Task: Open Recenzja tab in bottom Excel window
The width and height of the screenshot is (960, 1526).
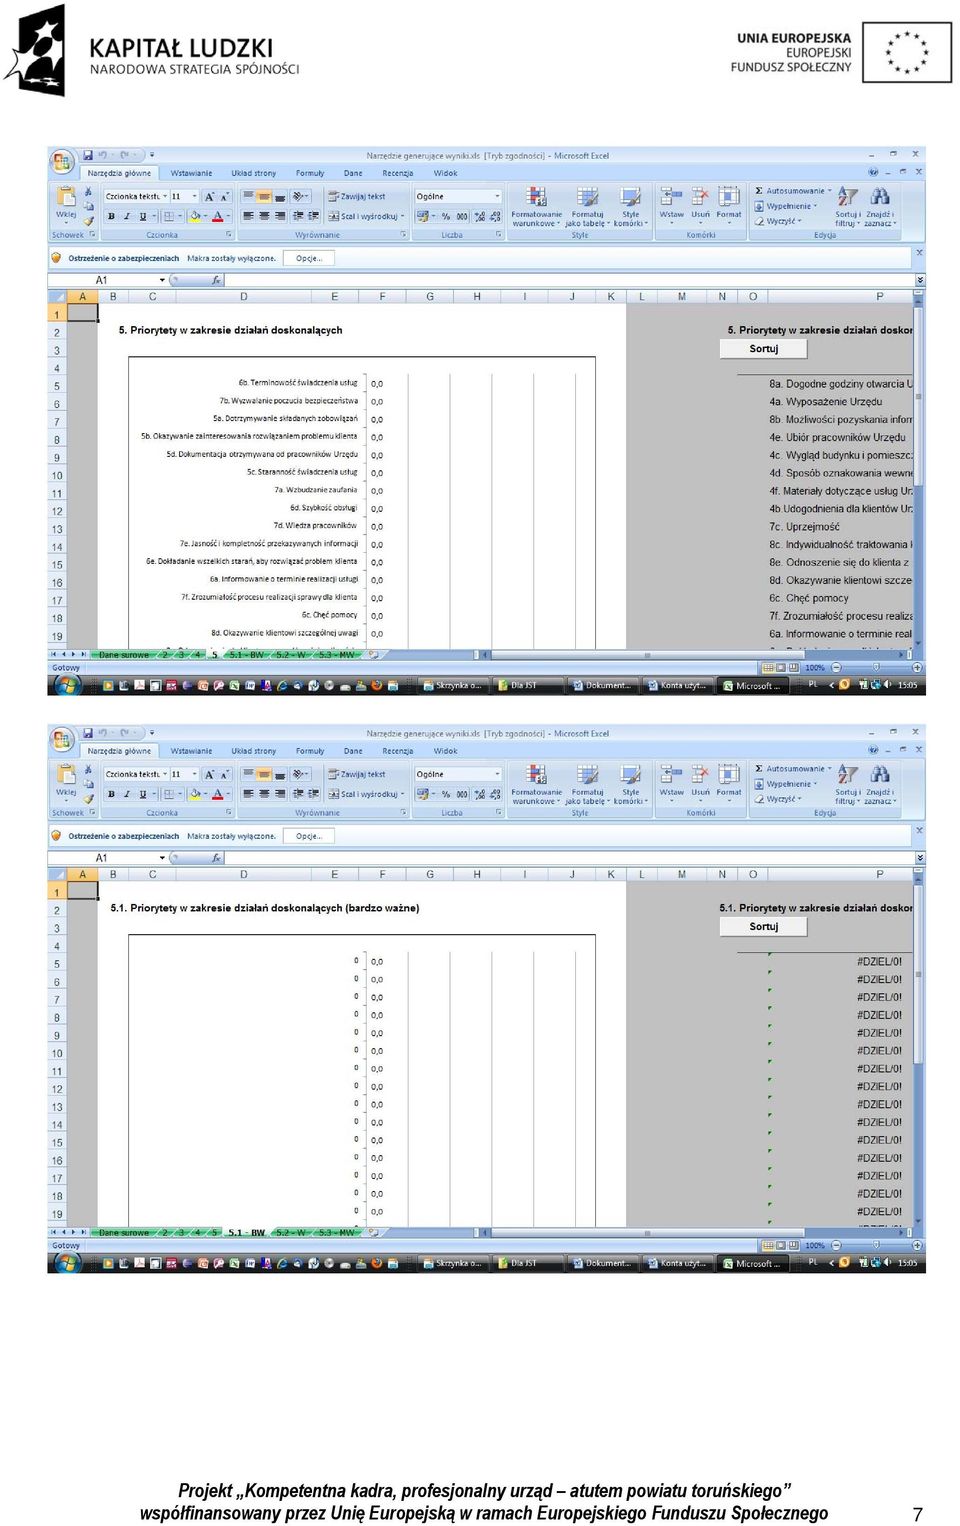Action: point(397,751)
